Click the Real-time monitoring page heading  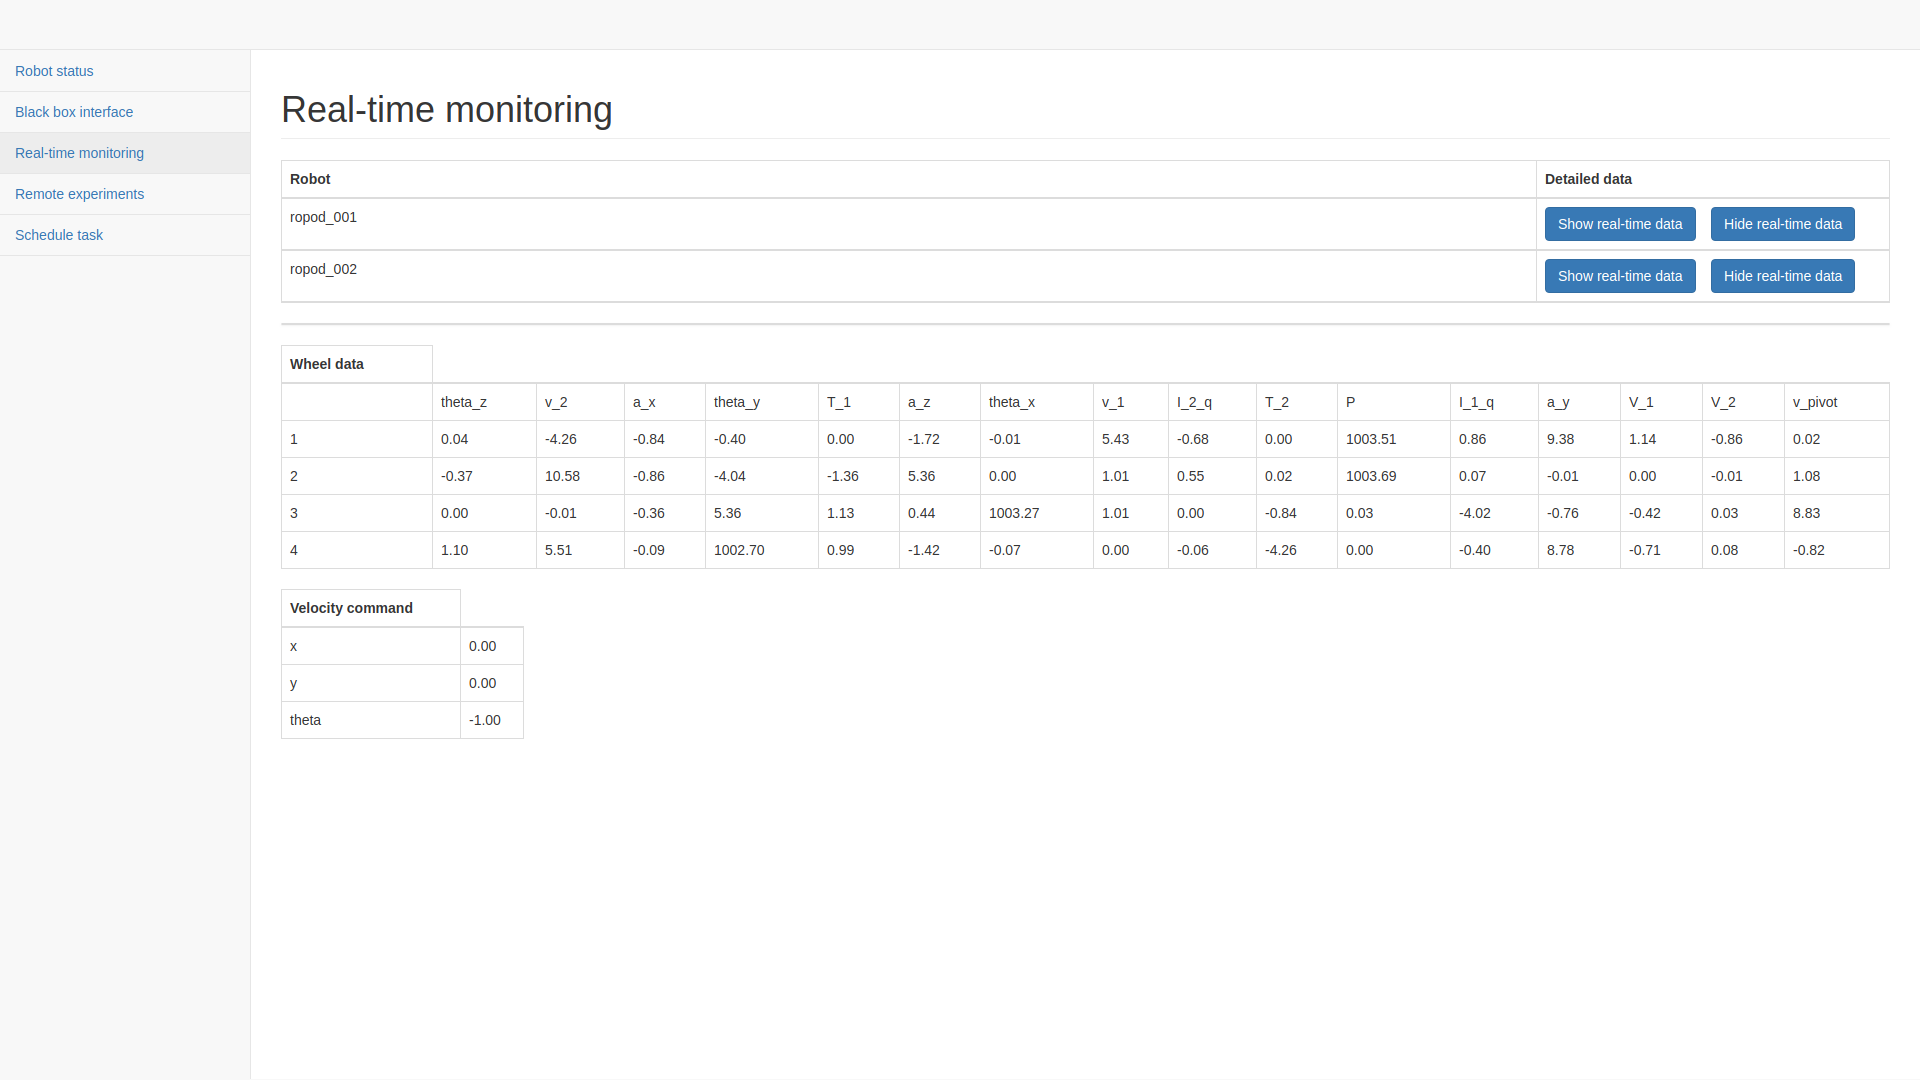coord(446,110)
